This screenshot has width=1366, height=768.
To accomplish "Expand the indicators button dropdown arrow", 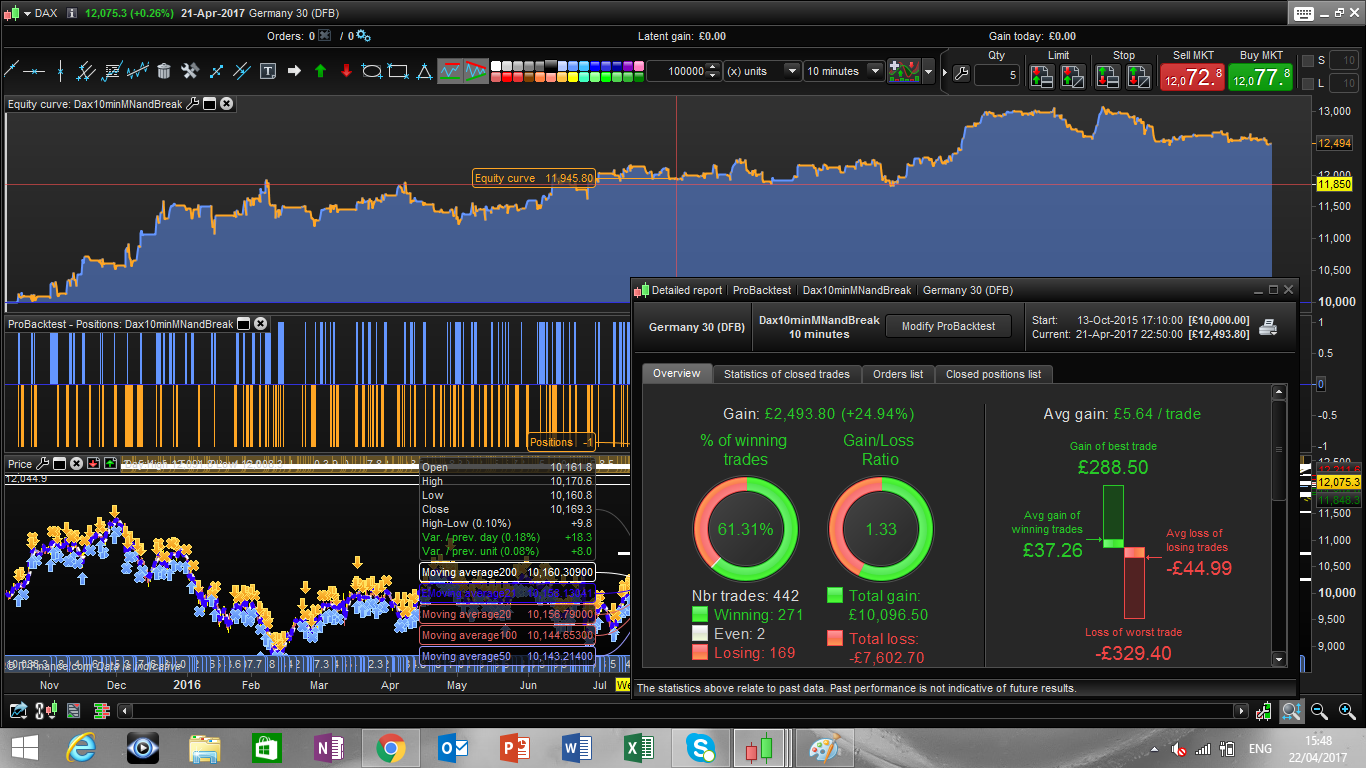I will [929, 72].
